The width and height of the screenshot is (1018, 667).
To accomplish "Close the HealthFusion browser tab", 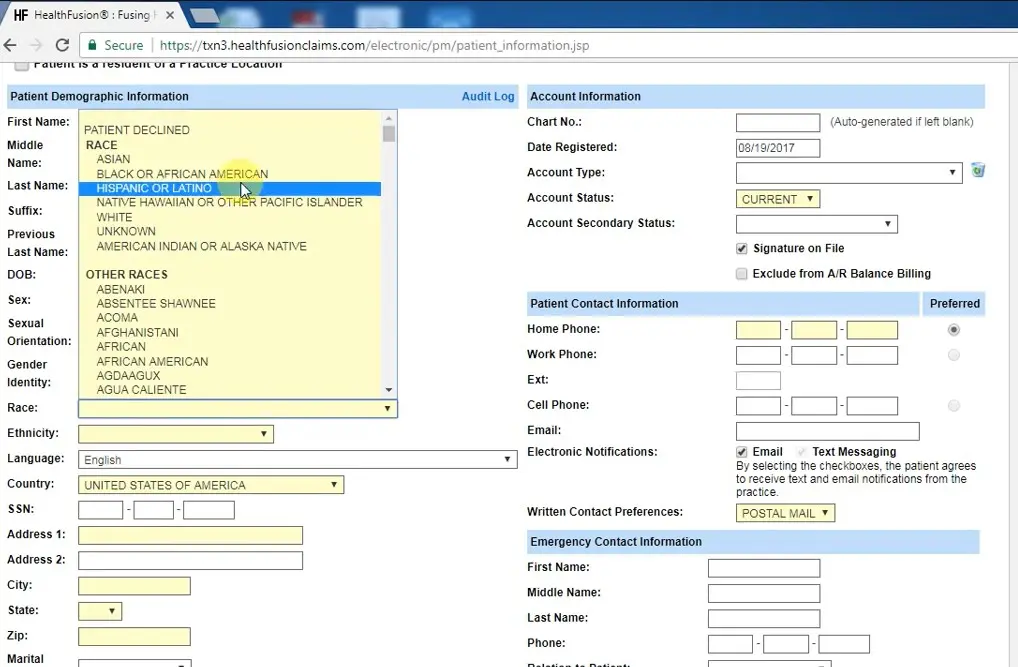I will (x=170, y=16).
